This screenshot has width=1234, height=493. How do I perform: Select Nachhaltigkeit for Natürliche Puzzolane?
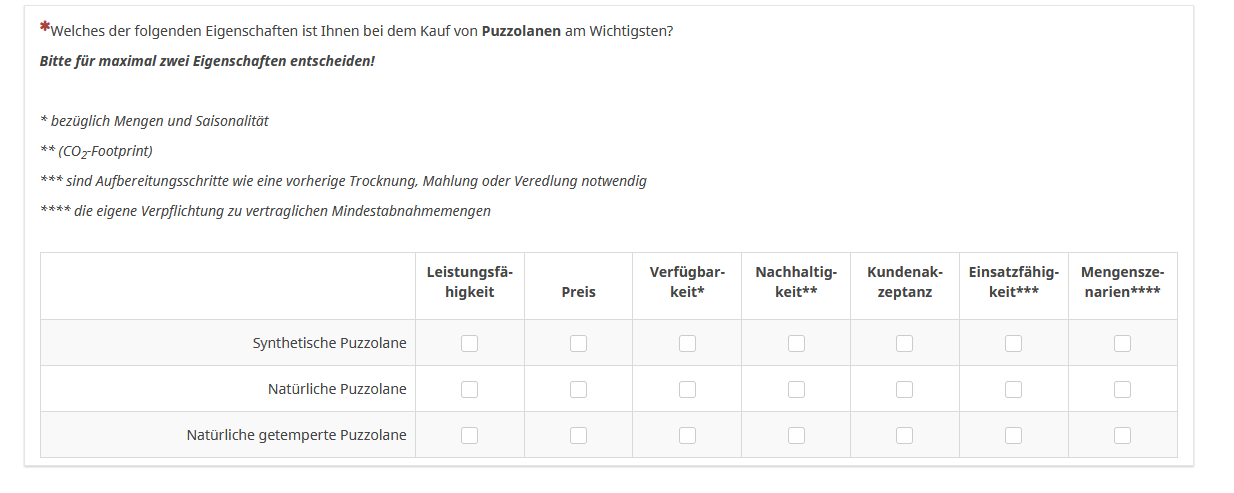(796, 389)
